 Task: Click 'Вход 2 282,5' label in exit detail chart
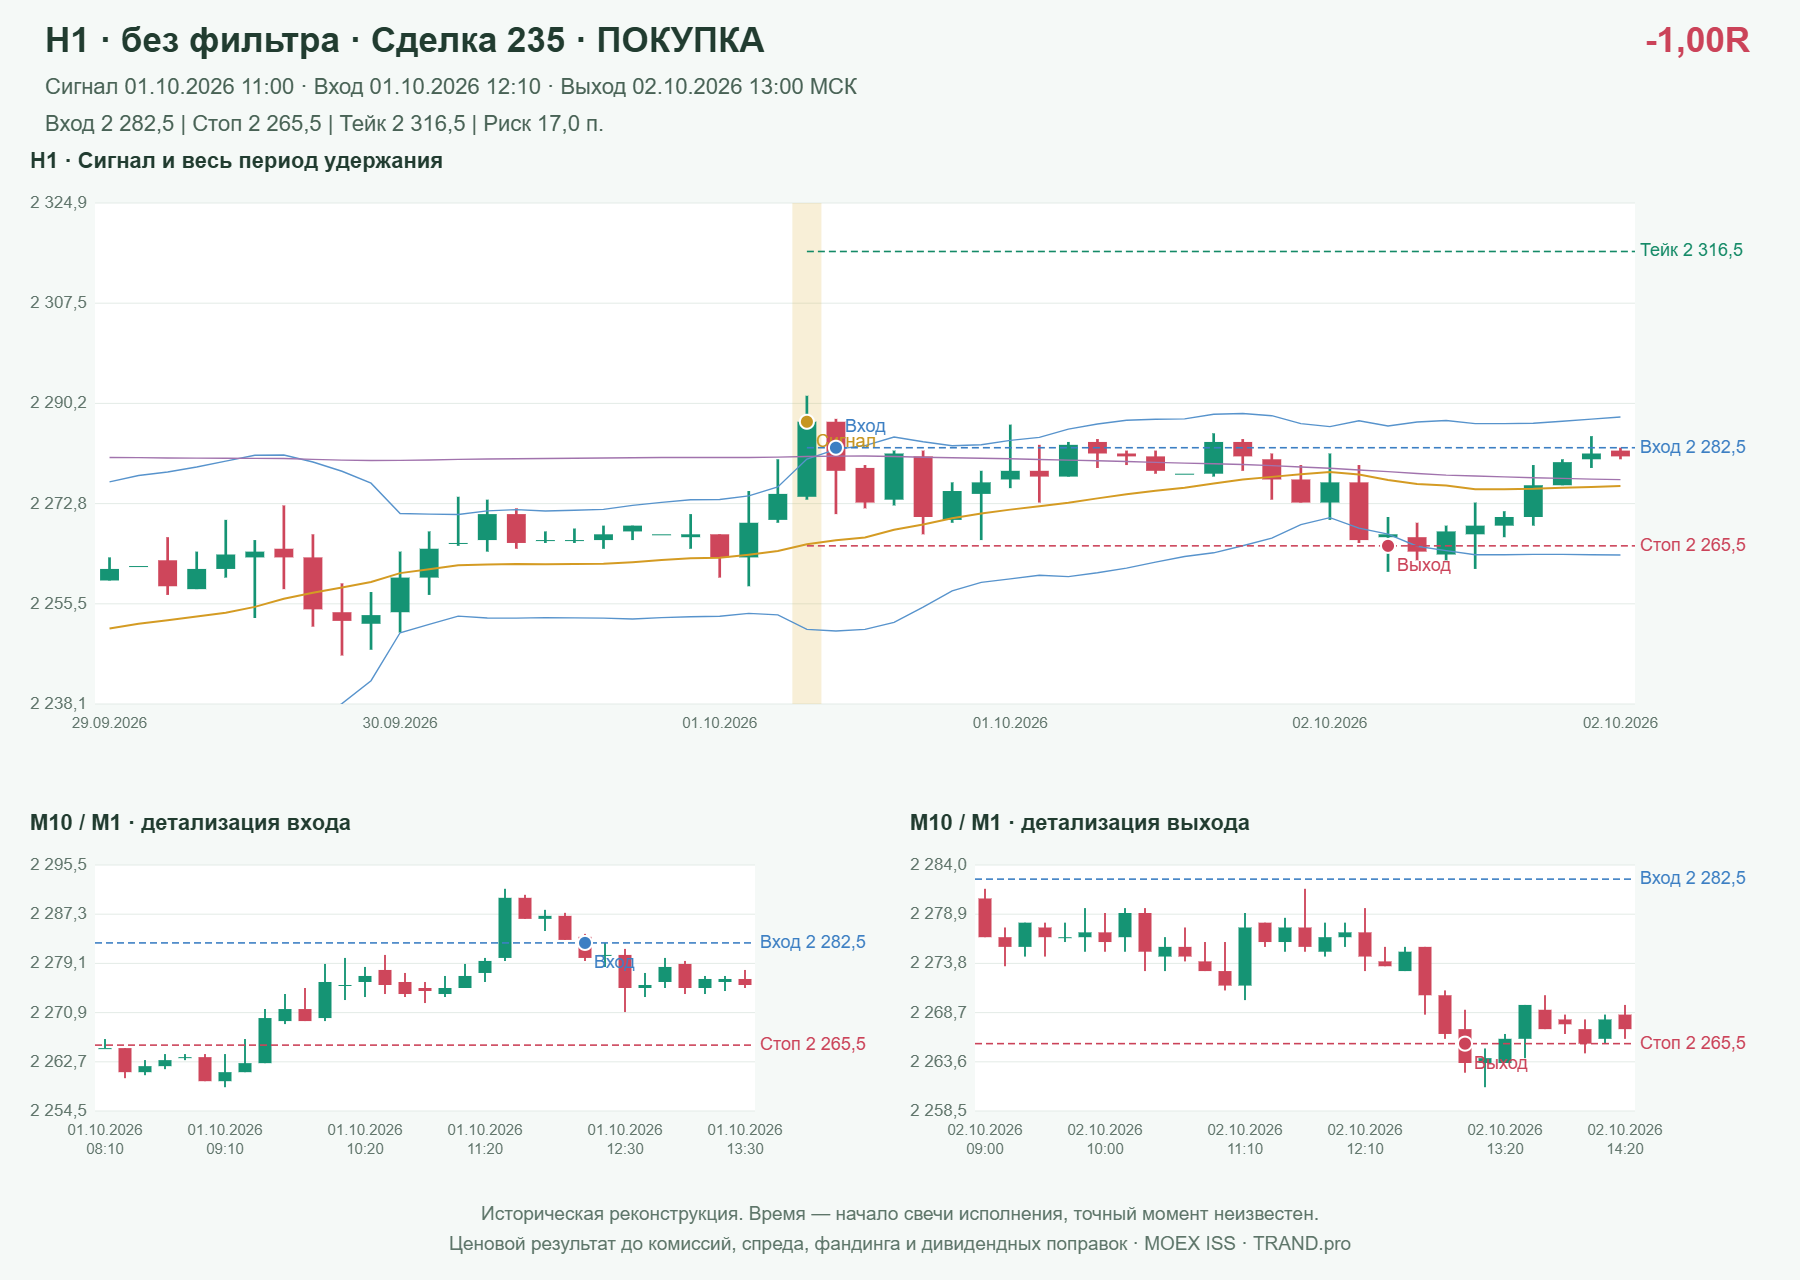tap(1692, 878)
